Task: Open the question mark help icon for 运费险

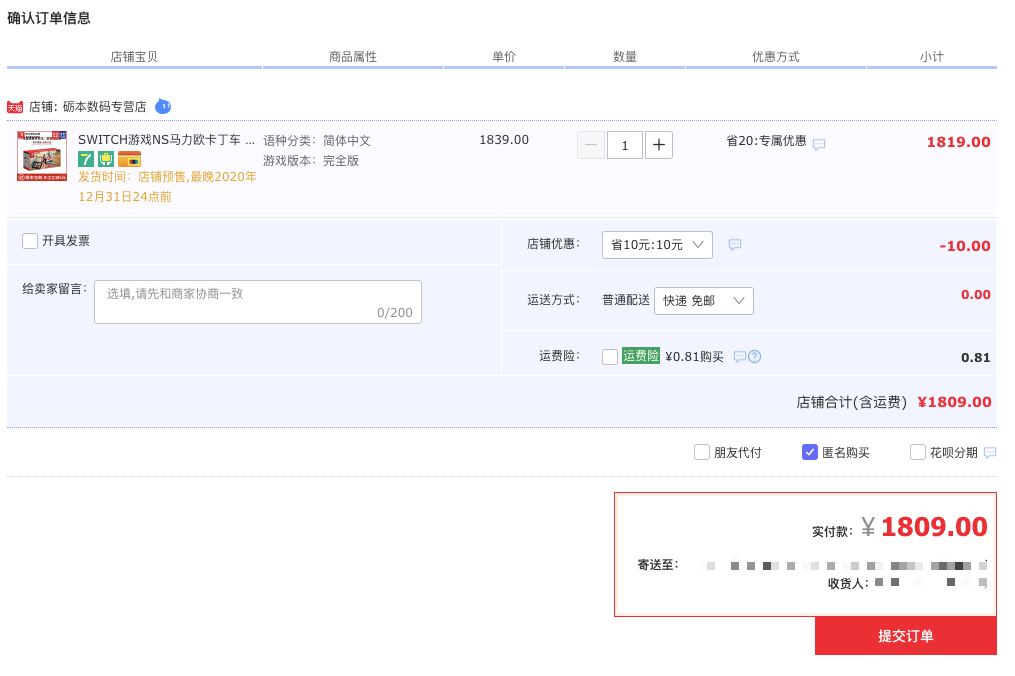Action: tap(755, 357)
